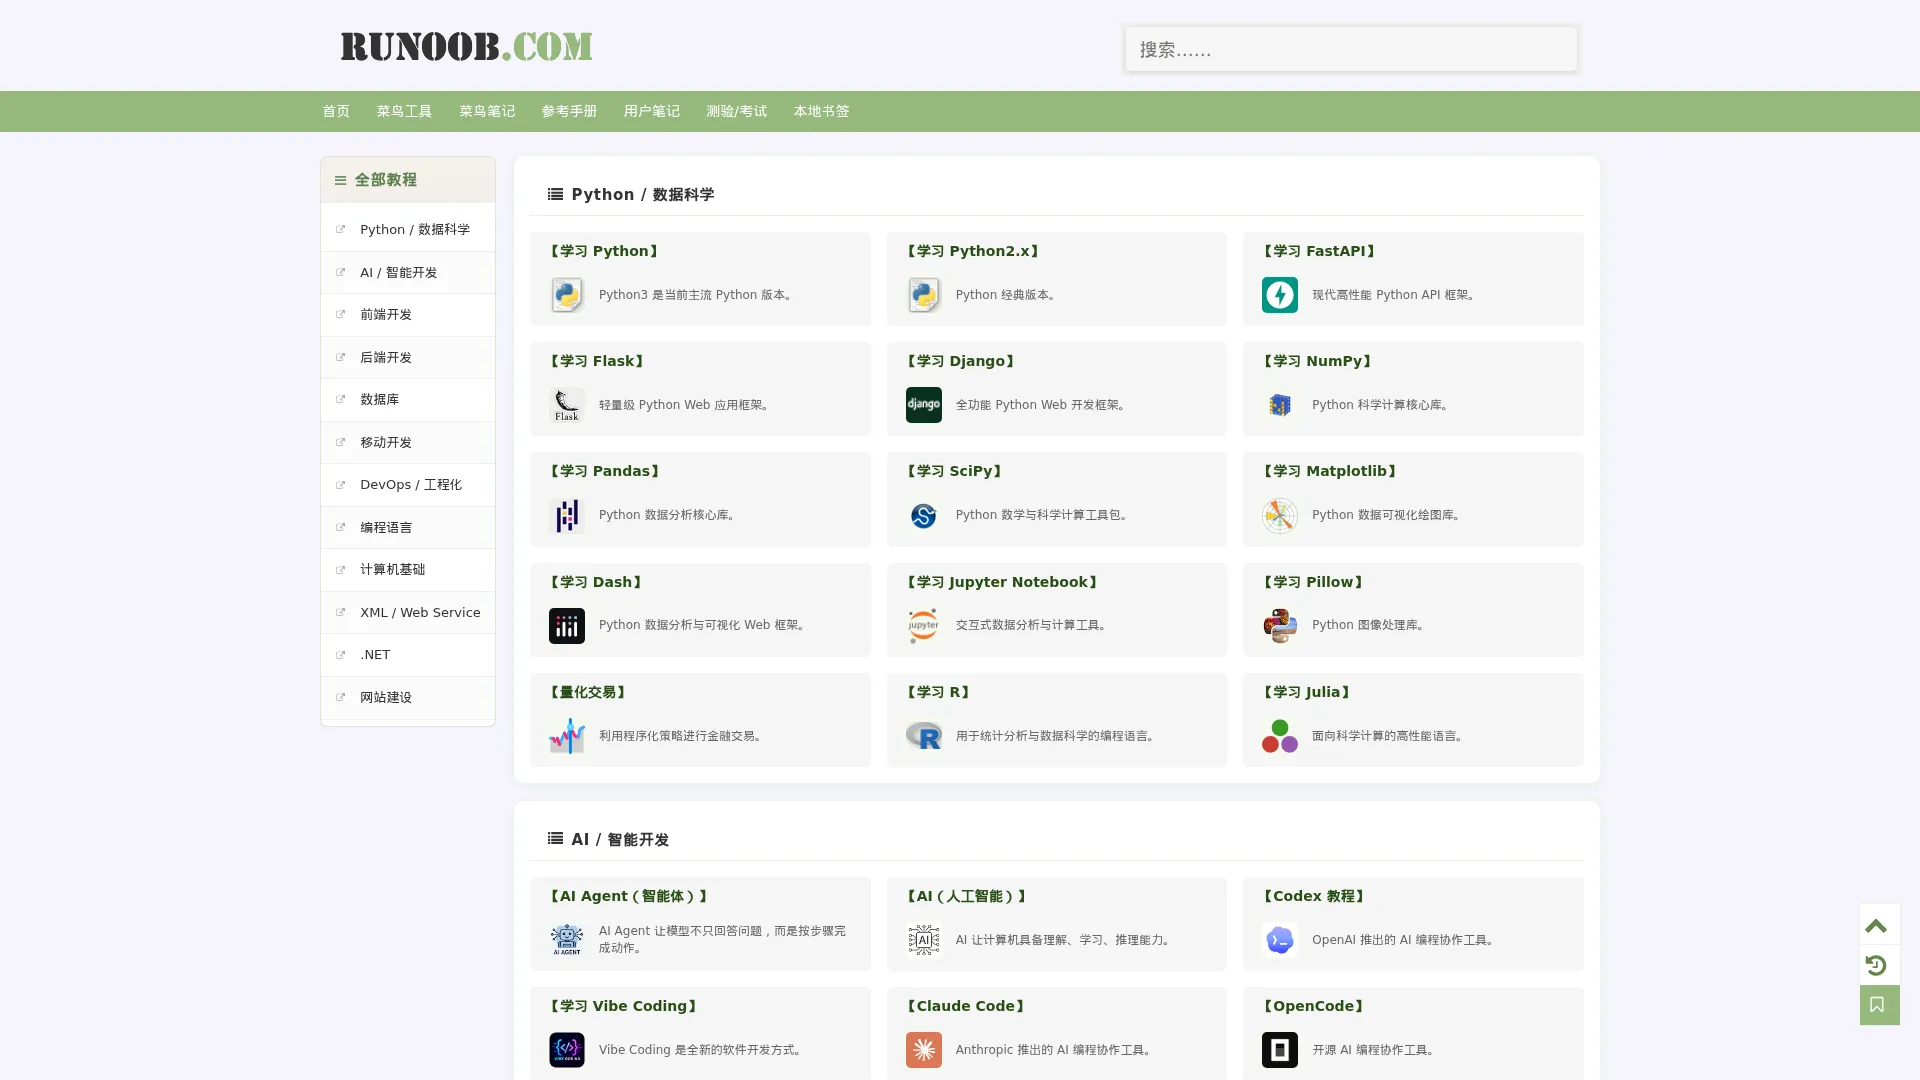
Task: Open the 【Codex 教程】 tutorial link
Action: (1314, 896)
